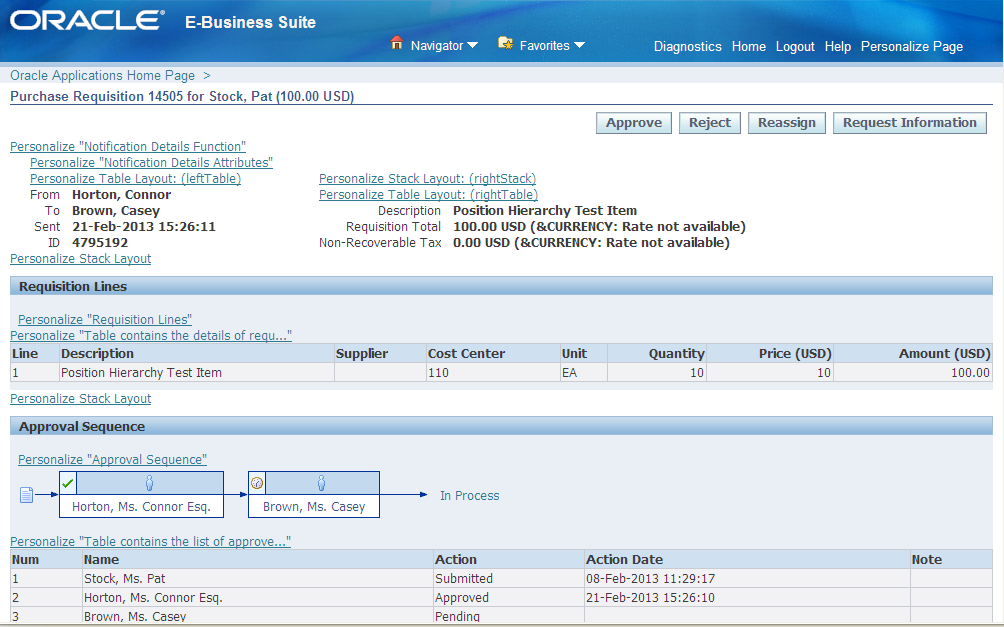Viewport: 1004px width, 627px height.
Task: Open Personalize Stack Layout link below ID
Action: (81, 259)
